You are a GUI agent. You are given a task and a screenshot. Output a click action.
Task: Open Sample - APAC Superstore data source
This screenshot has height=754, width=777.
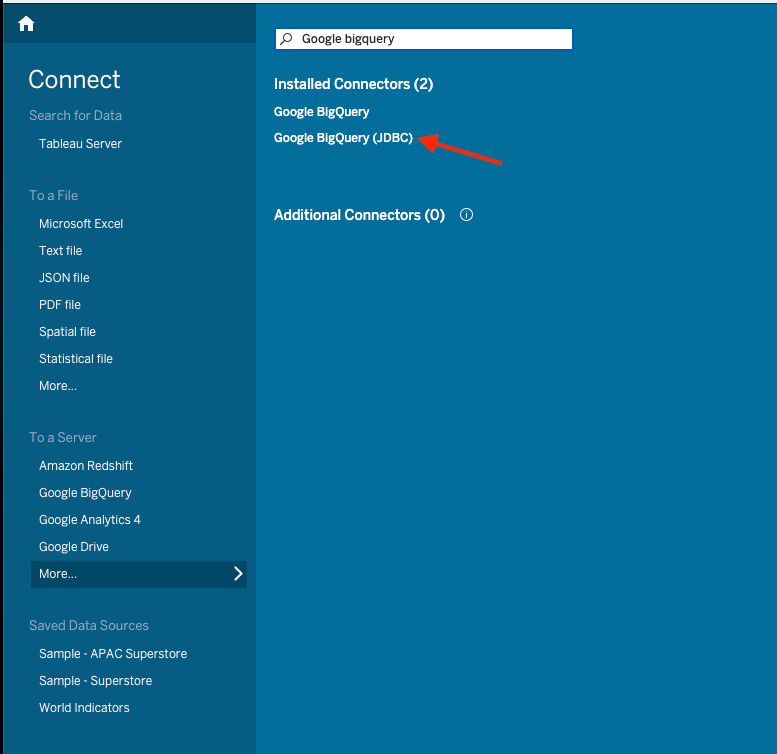click(x=113, y=654)
